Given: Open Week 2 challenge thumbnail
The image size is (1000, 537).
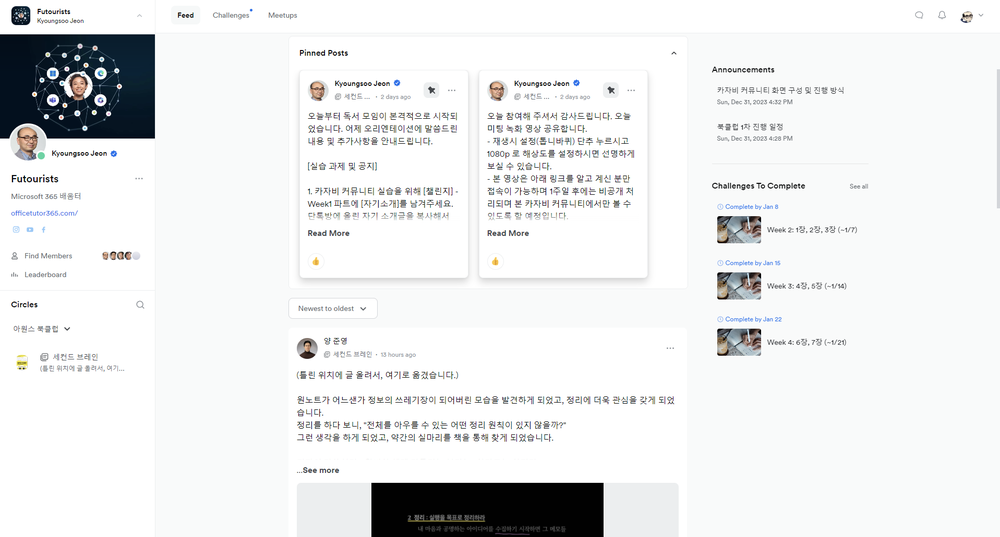Looking at the screenshot, I should [x=738, y=230].
